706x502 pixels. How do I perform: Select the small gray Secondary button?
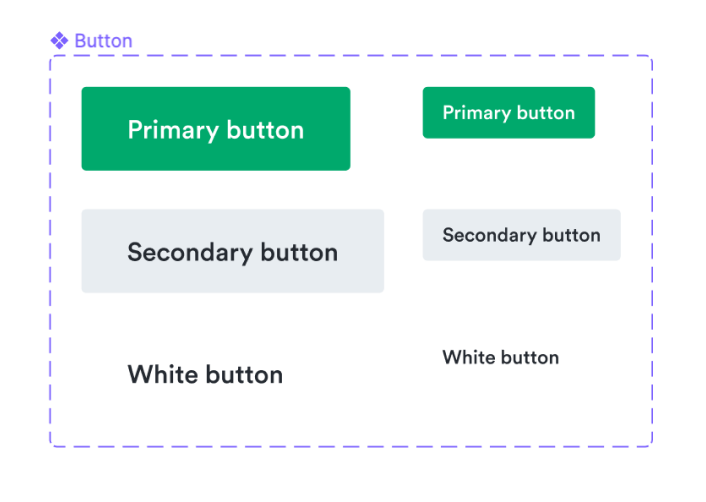point(521,235)
